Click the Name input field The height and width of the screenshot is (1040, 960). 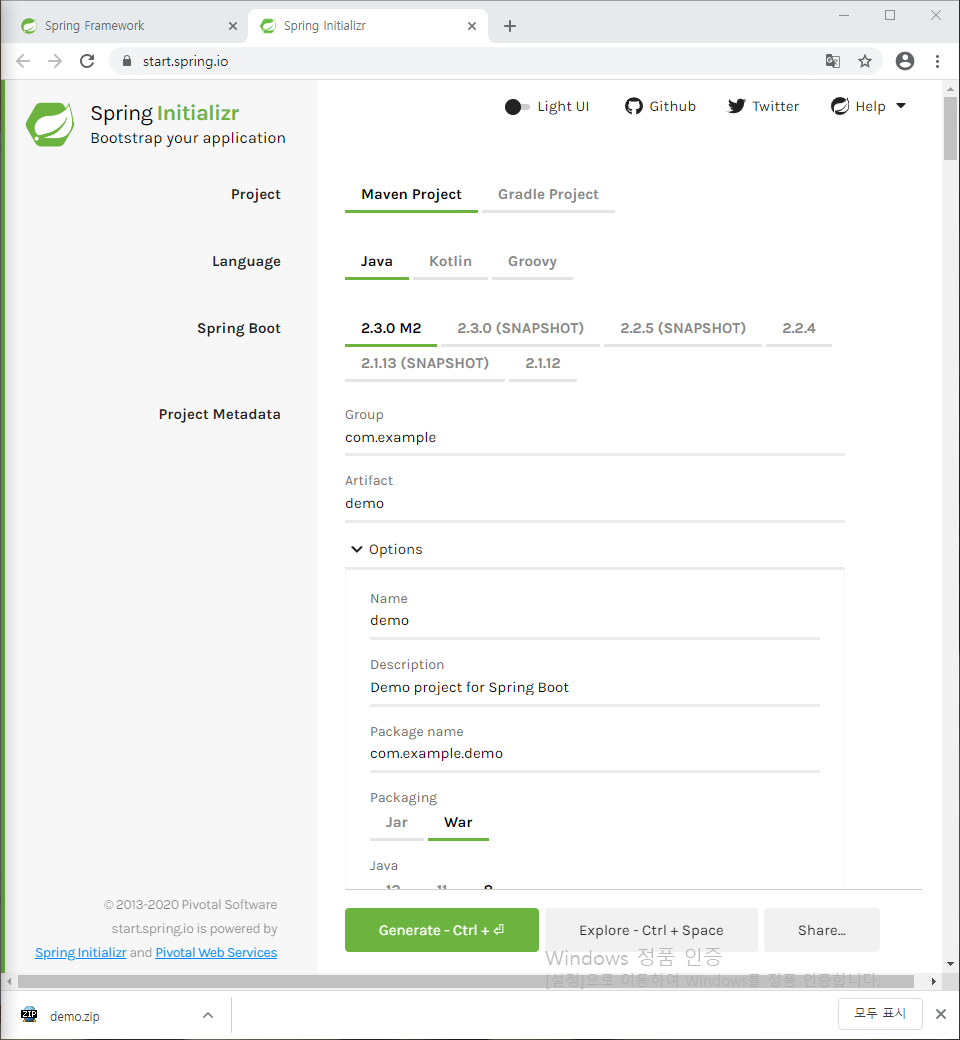pyautogui.click(x=594, y=621)
